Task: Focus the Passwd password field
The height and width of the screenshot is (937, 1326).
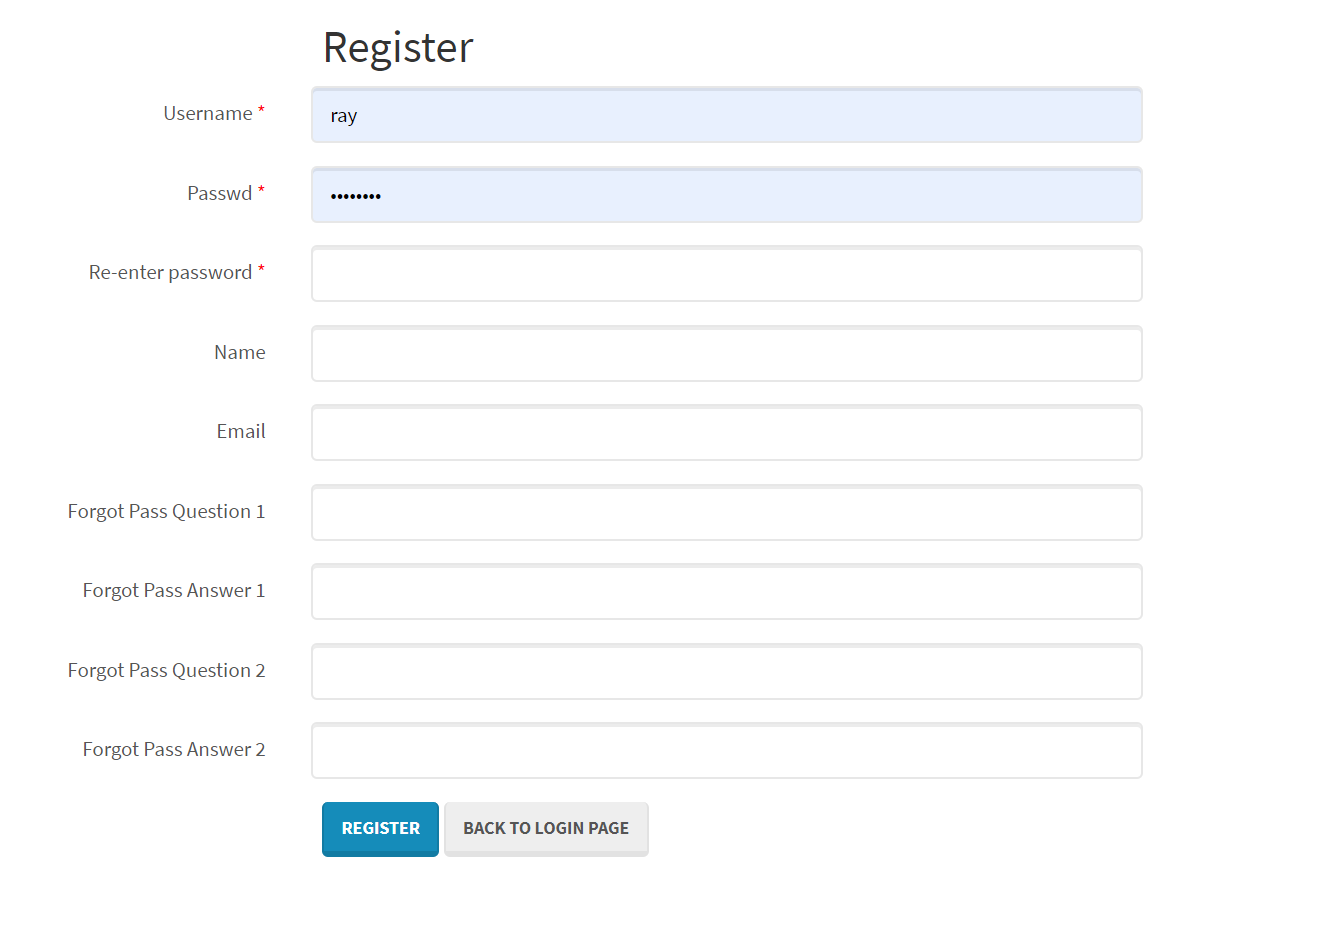Action: pos(727,195)
